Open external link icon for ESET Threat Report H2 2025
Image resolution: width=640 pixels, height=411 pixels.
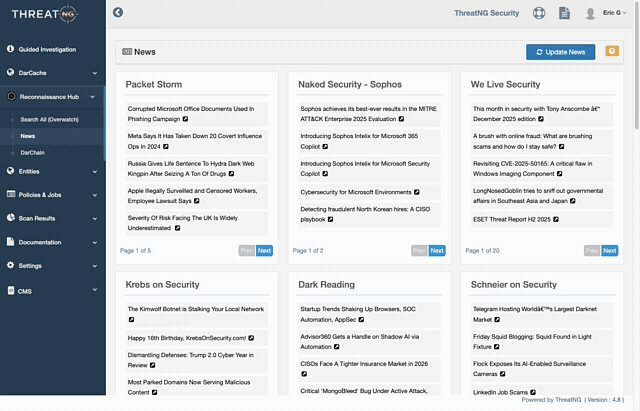(x=556, y=219)
